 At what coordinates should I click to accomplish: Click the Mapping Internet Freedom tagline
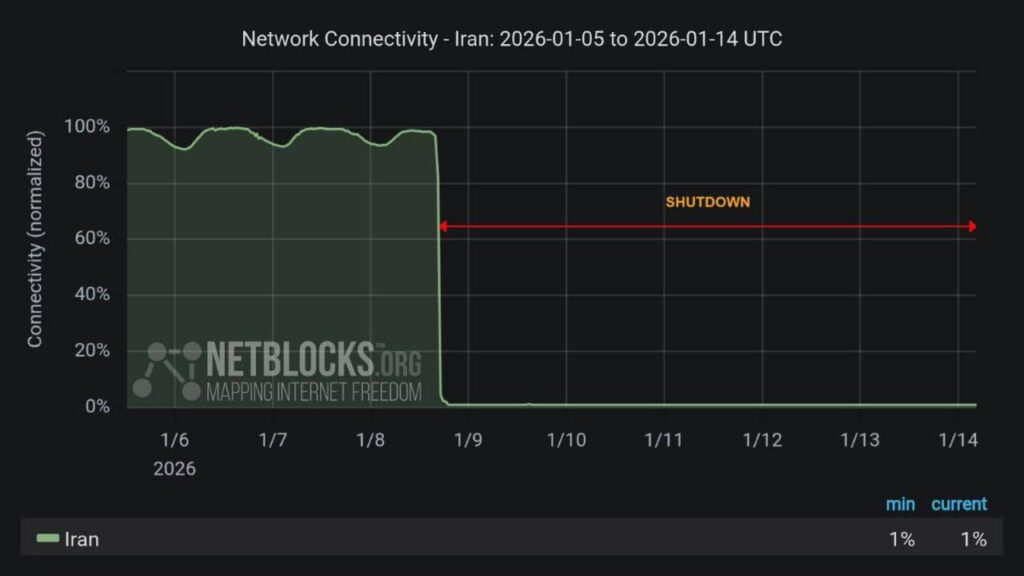[x=313, y=391]
